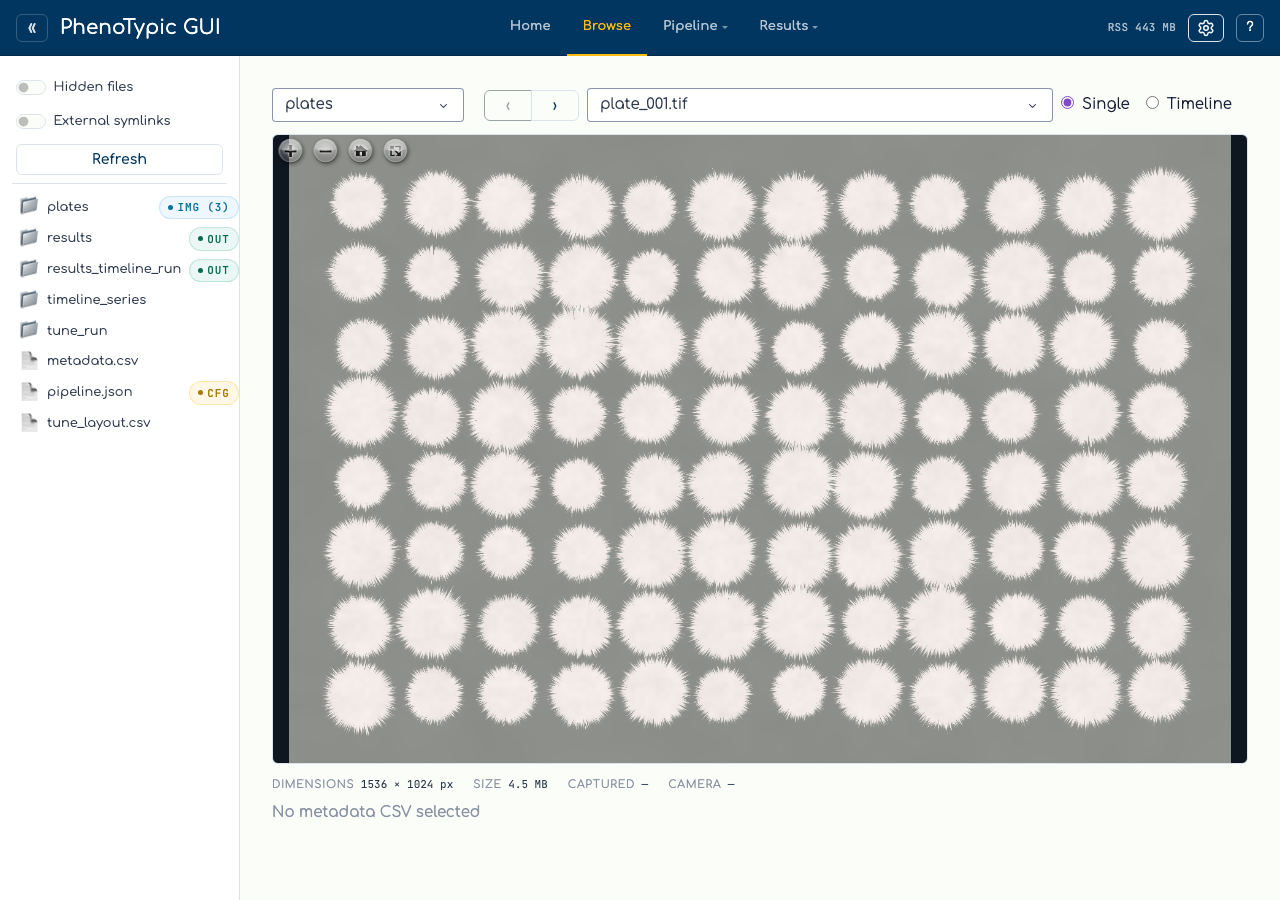1280x900 pixels.
Task: Click the OUT badge next to results_timeline_run
Action: (213, 270)
